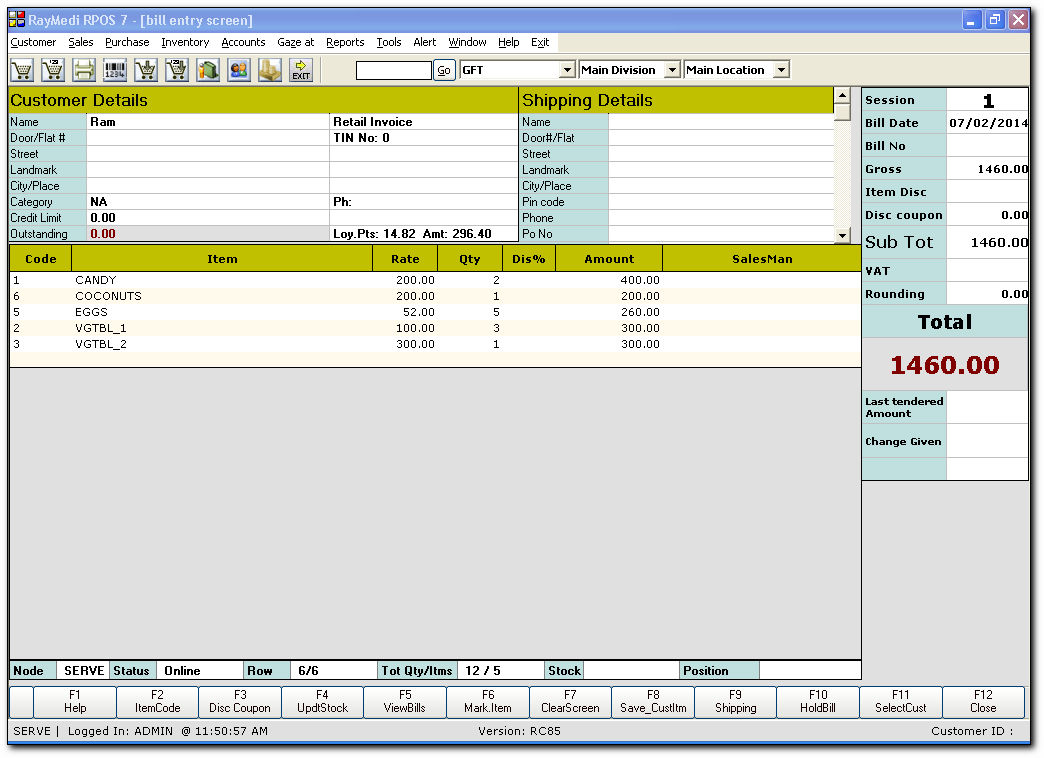Screen dimensions: 1044x758
Task: Click the barcode 1234 toolbar icon
Action: click(115, 70)
